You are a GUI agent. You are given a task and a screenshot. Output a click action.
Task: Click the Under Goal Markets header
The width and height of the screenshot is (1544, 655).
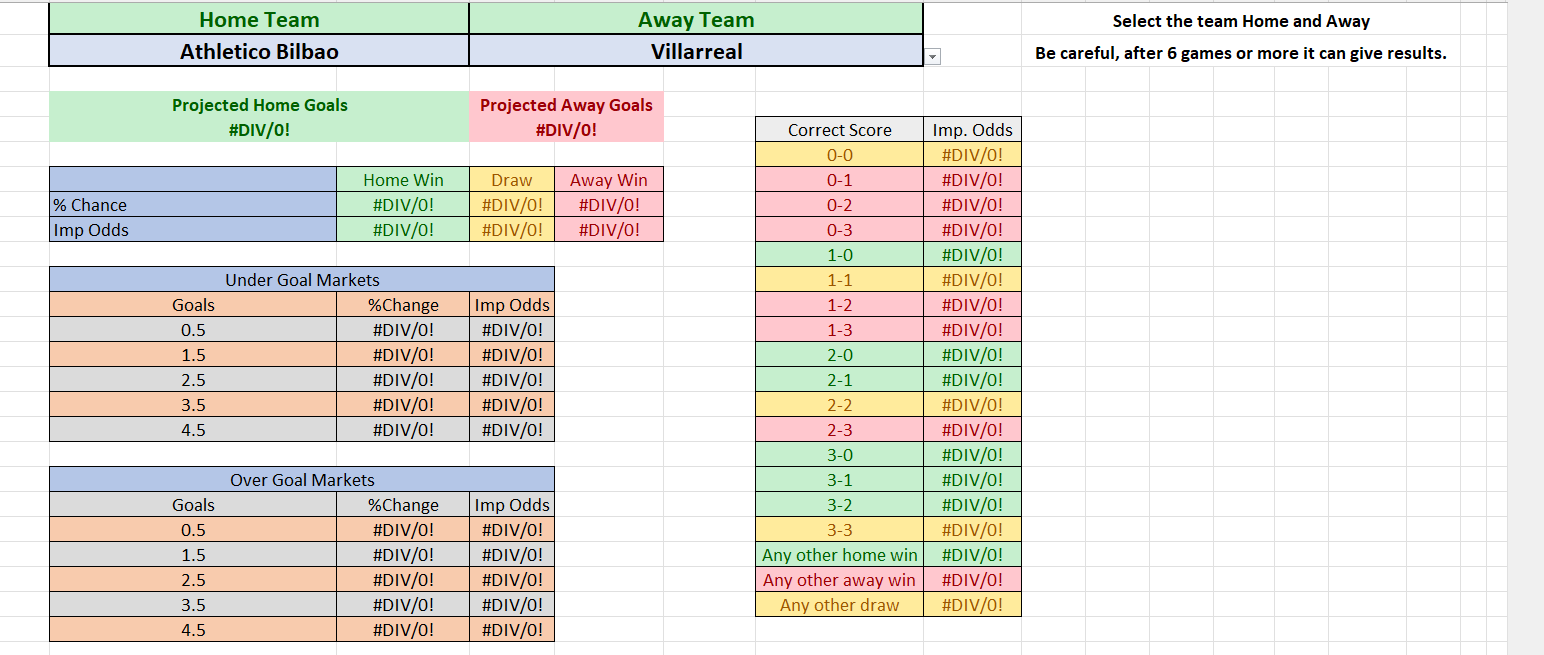click(302, 280)
